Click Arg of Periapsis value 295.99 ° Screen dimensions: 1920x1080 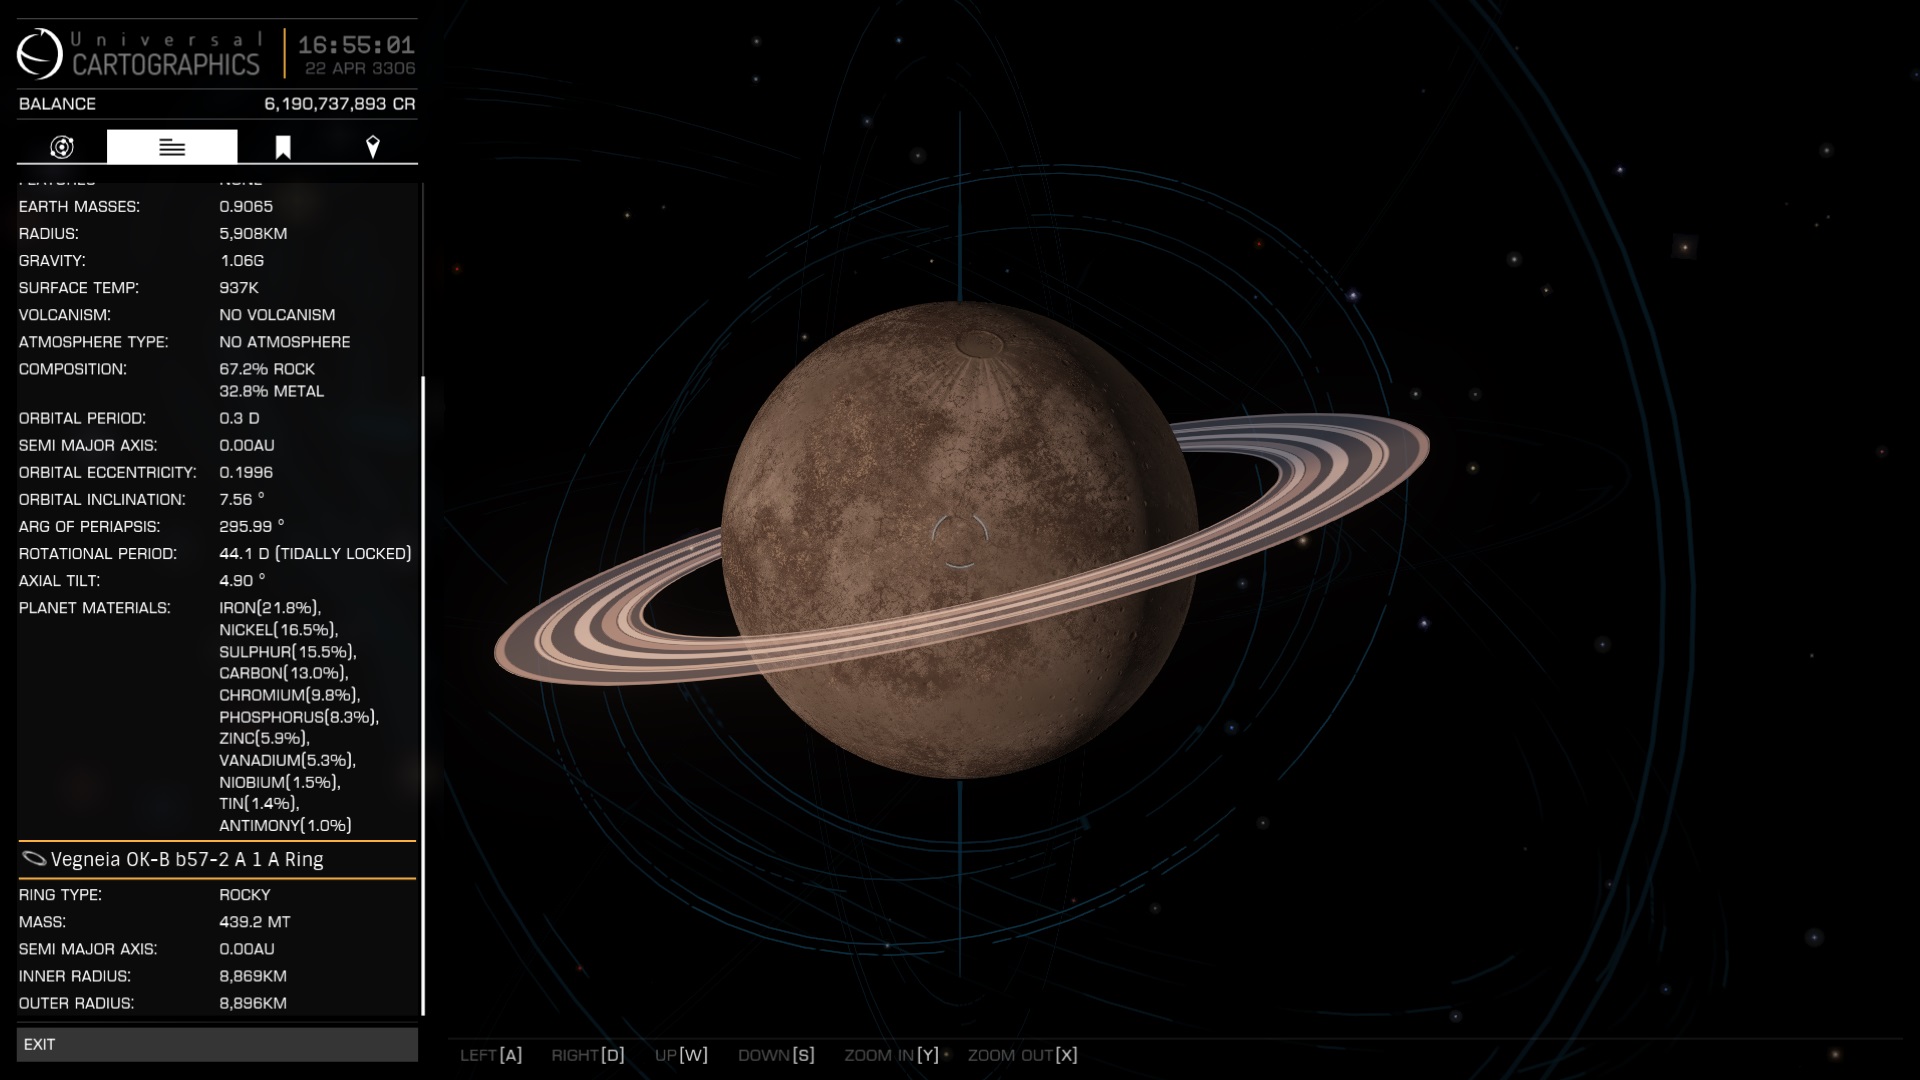point(252,526)
